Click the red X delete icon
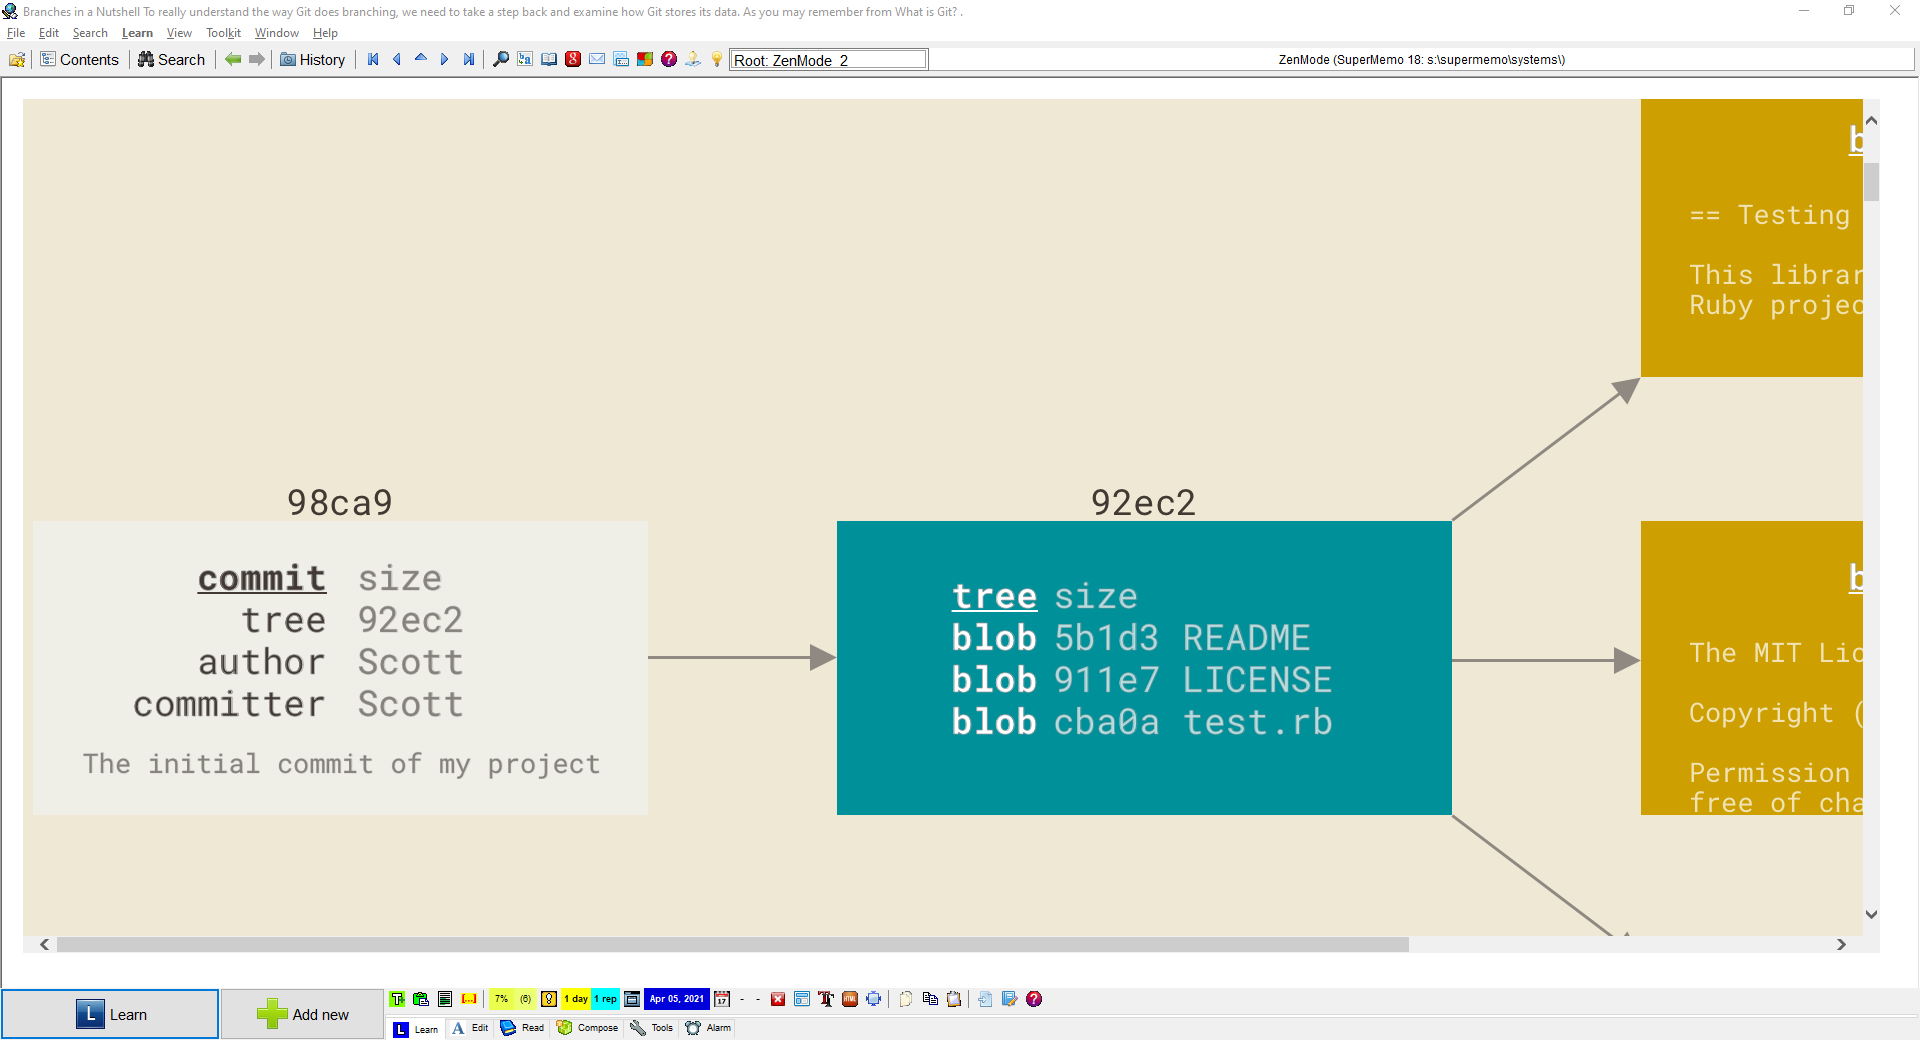The height and width of the screenshot is (1040, 1920). coord(778,999)
